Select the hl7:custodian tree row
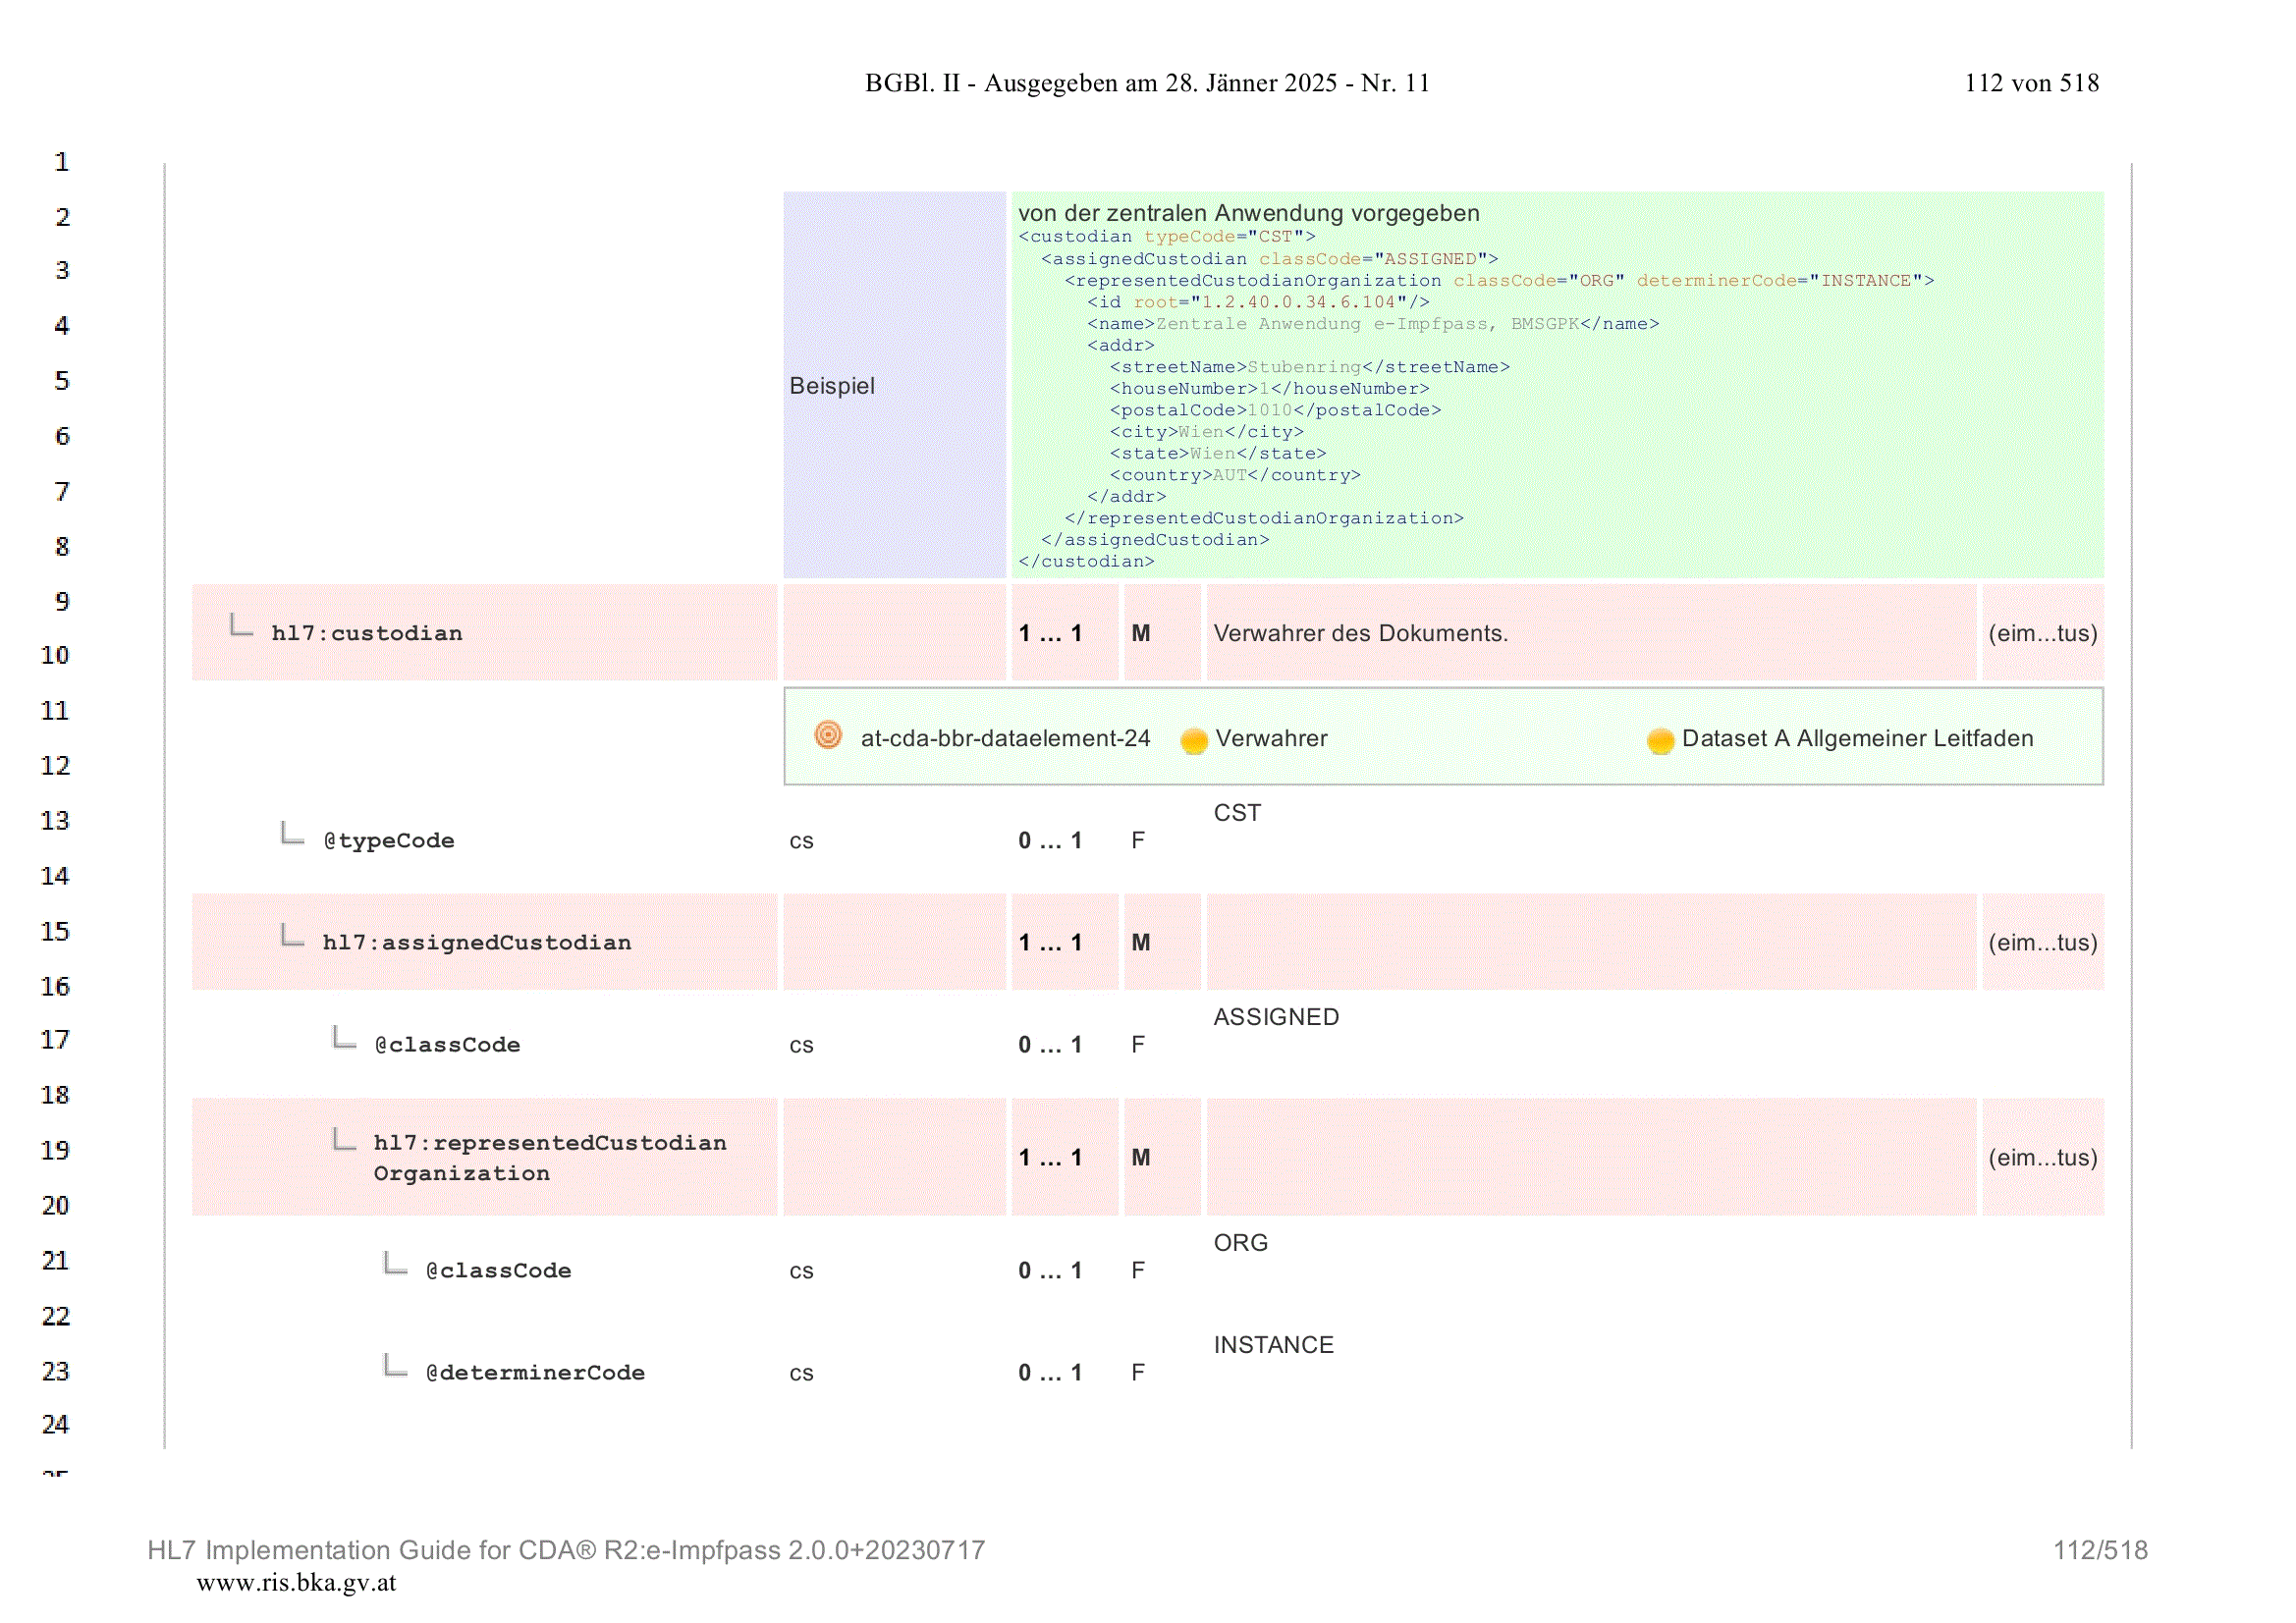The width and height of the screenshot is (2296, 1623). click(1147, 633)
